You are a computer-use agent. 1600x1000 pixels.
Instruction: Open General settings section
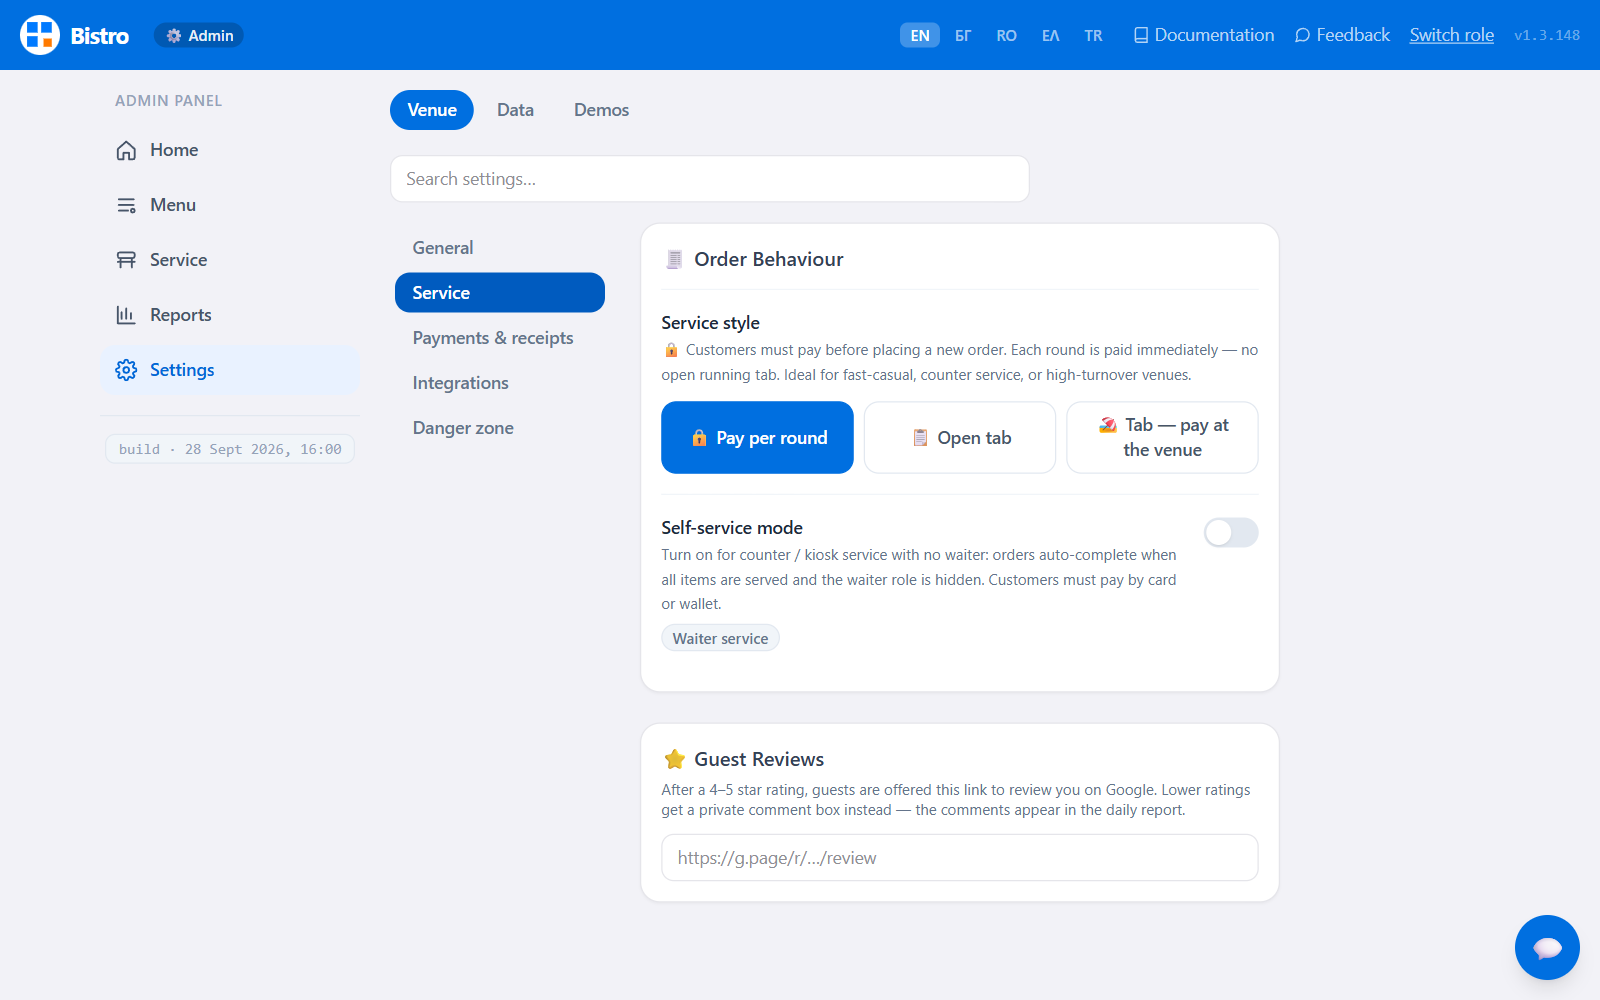[x=500, y=248]
